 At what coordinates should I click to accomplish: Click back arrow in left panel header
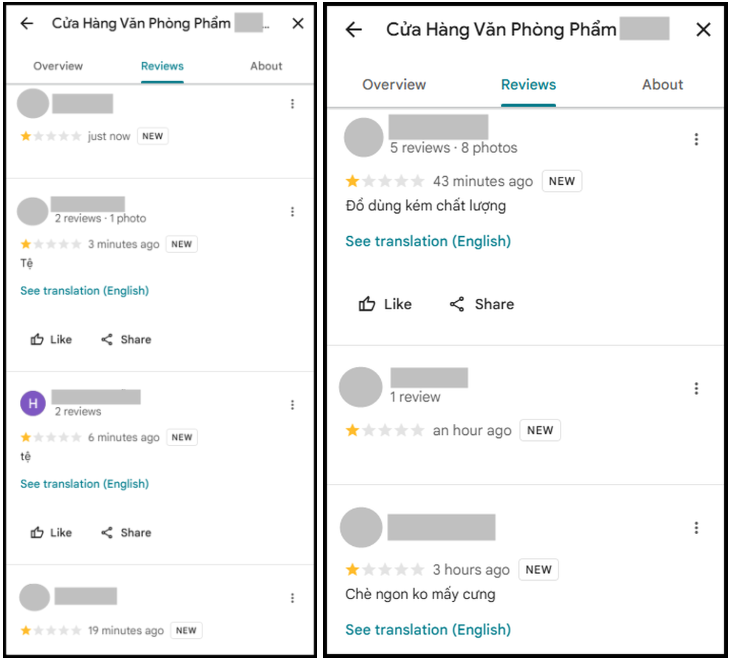point(27,23)
